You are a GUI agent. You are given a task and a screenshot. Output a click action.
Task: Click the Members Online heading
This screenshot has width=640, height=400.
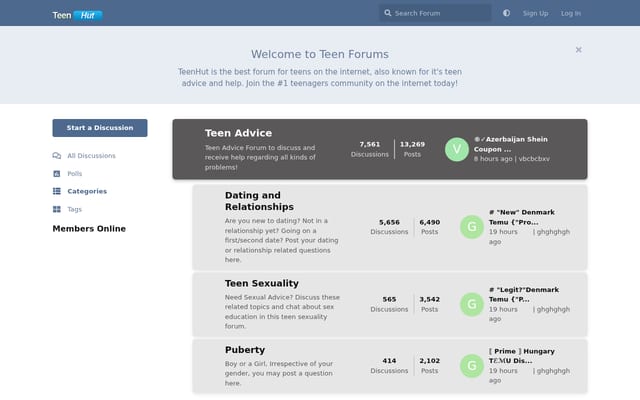pyautogui.click(x=89, y=229)
